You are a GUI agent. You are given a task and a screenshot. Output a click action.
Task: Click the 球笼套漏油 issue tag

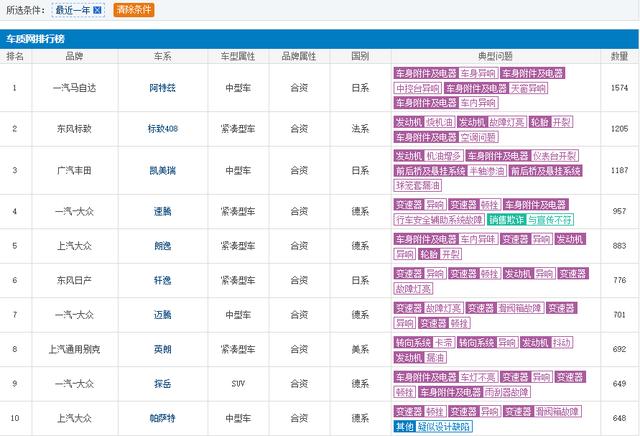[x=418, y=185]
